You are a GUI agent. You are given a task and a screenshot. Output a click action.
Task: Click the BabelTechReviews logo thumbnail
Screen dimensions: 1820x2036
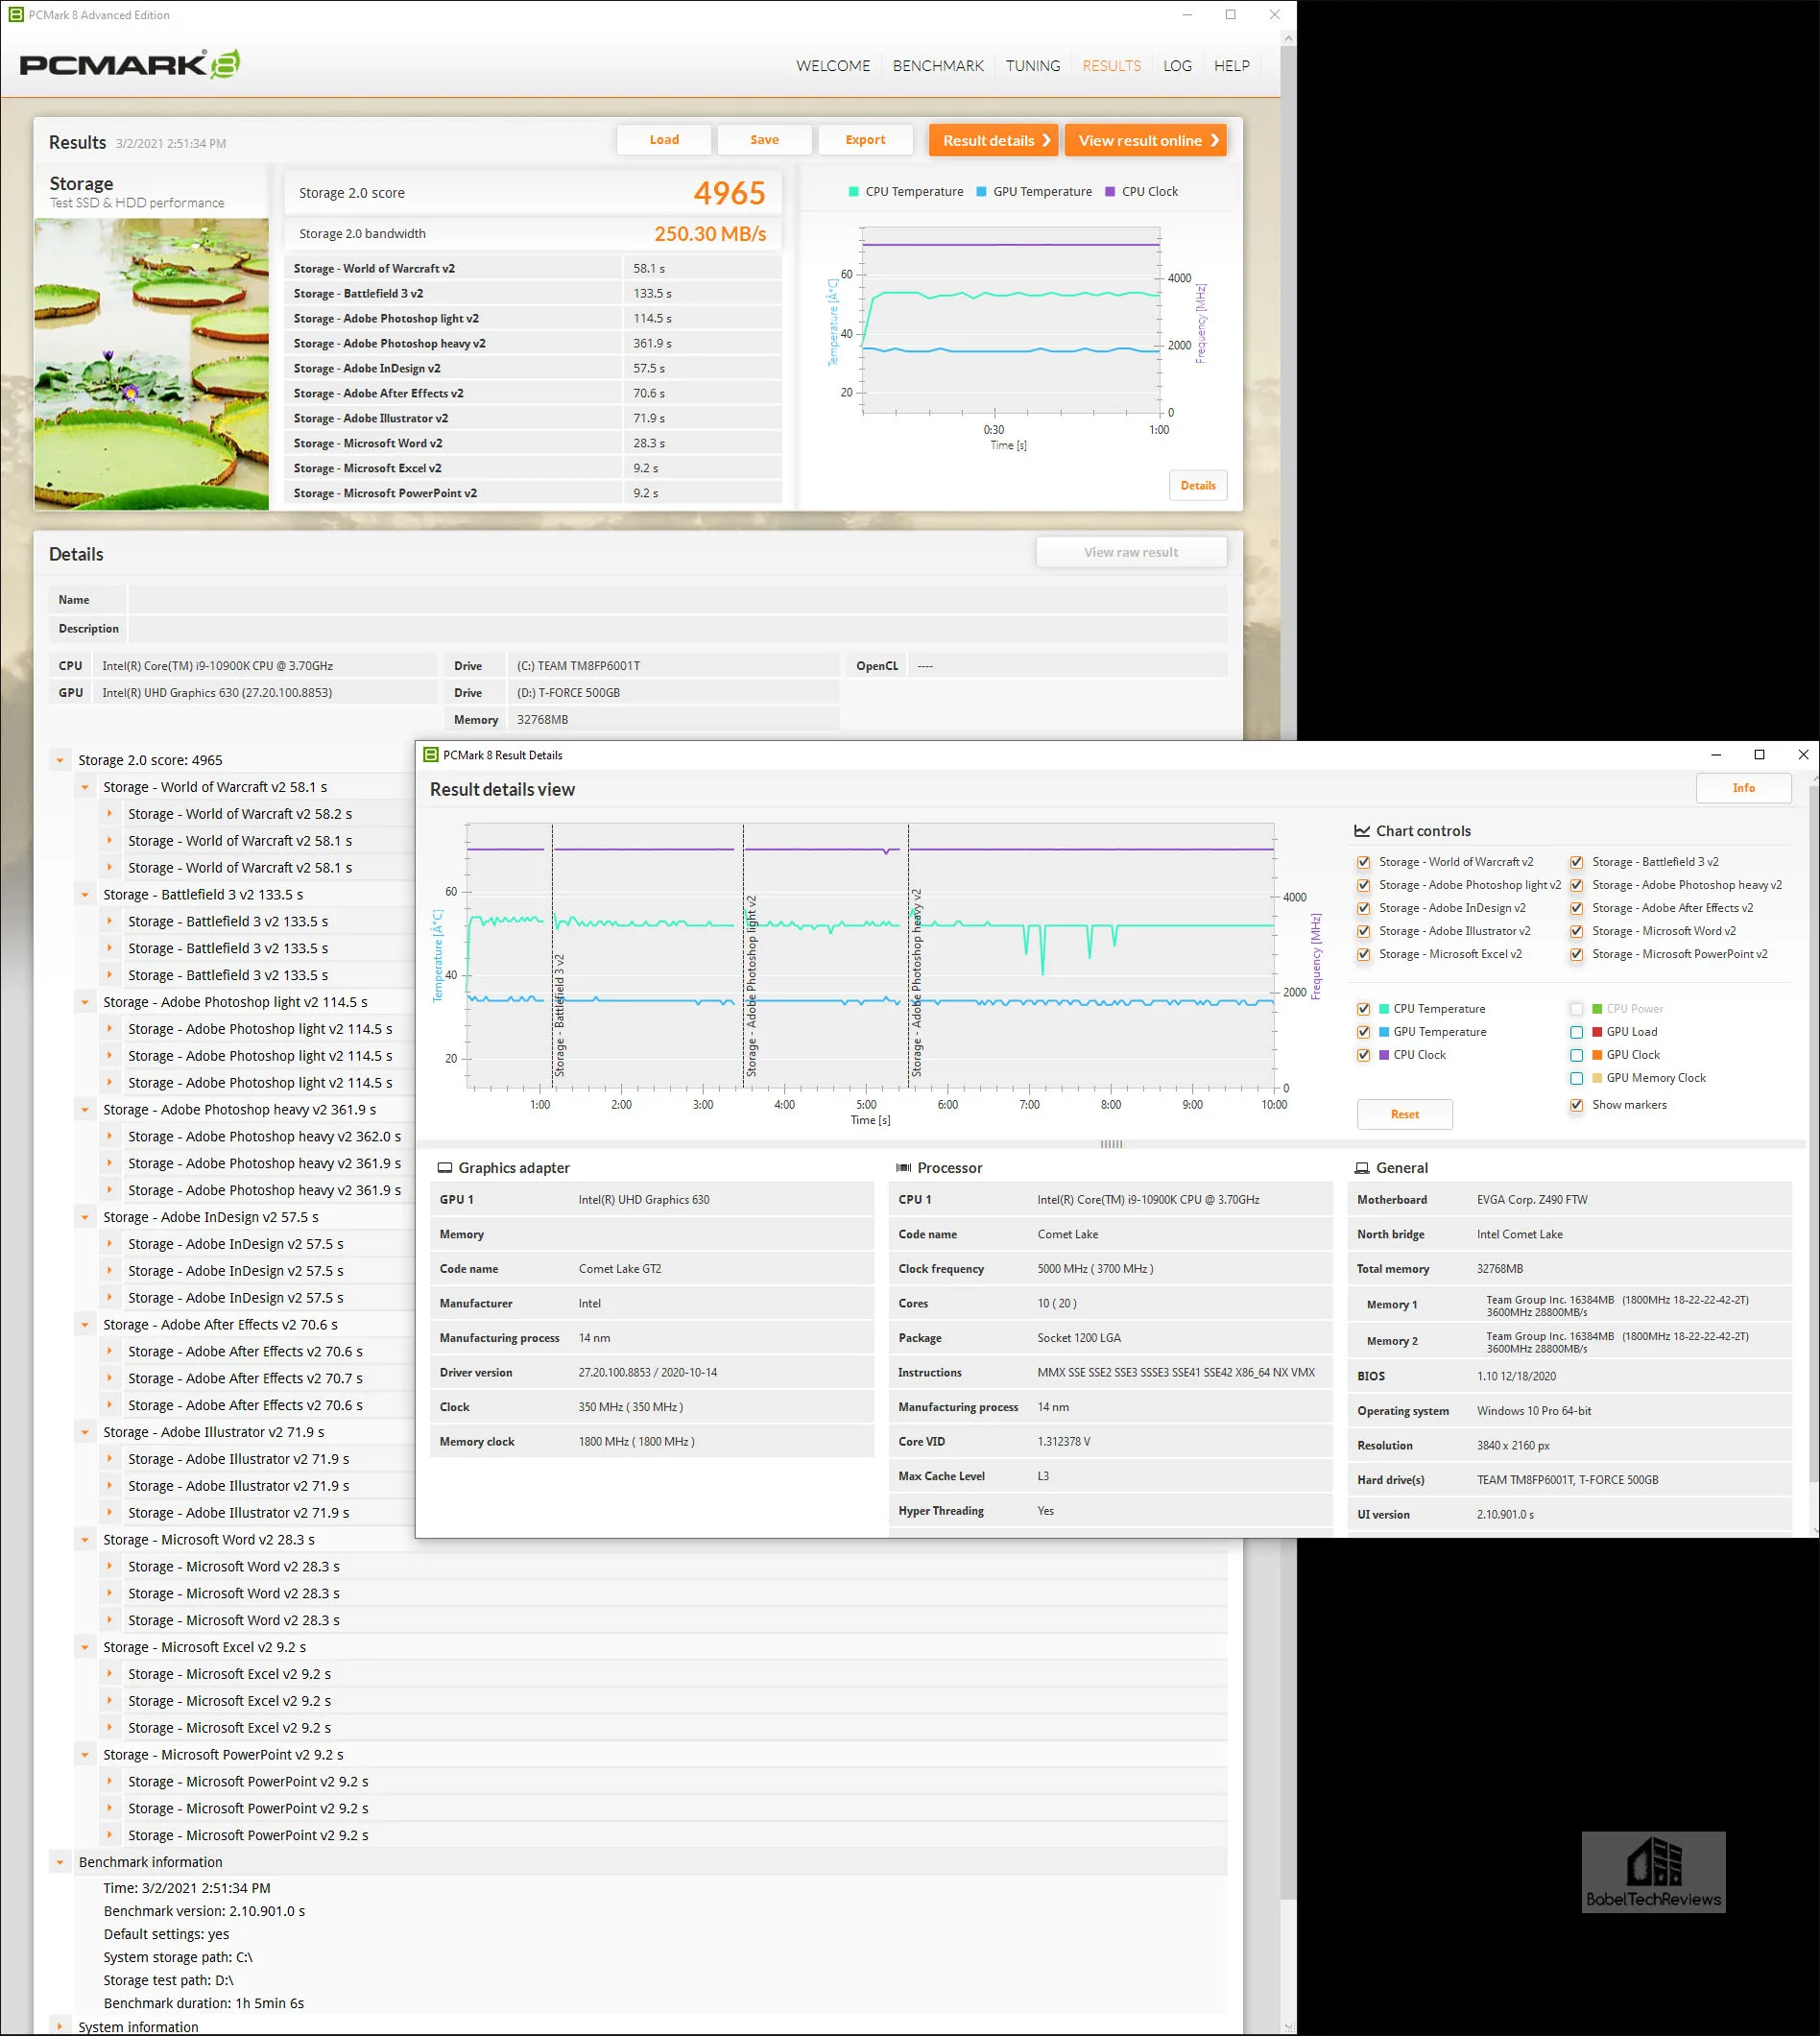[x=1653, y=1872]
